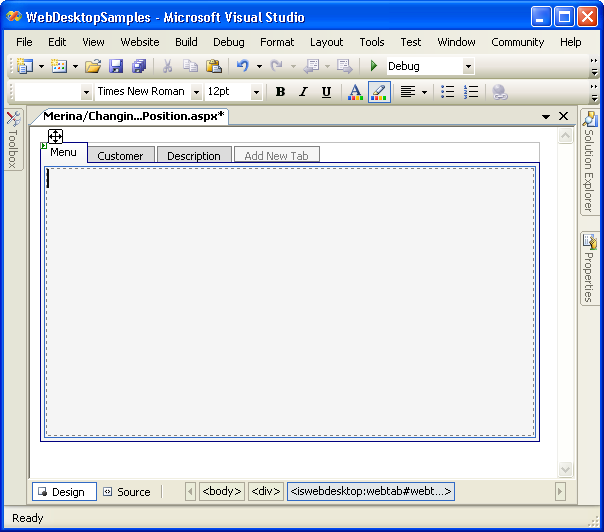Click the numbered list icon

coord(471,92)
